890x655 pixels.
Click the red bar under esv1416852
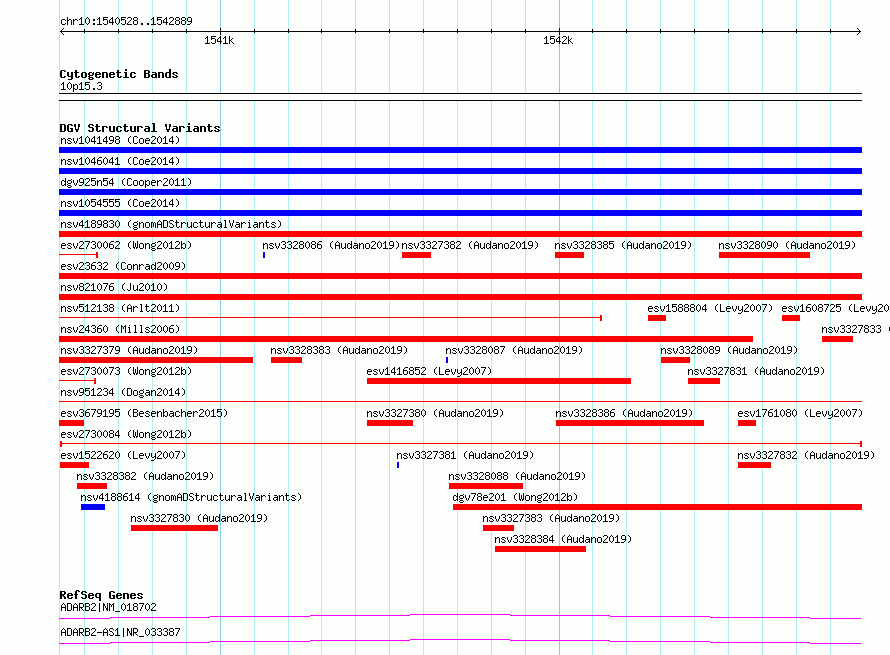point(499,381)
